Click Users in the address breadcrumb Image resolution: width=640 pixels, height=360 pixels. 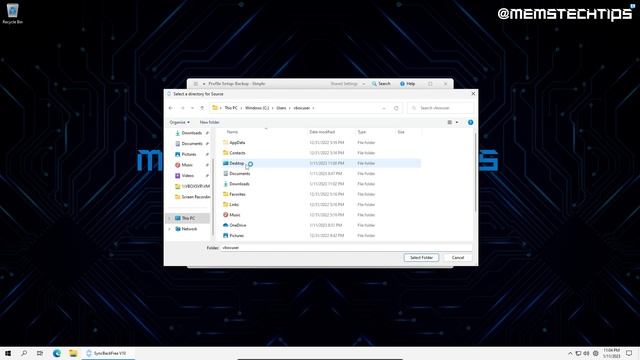click(x=281, y=108)
